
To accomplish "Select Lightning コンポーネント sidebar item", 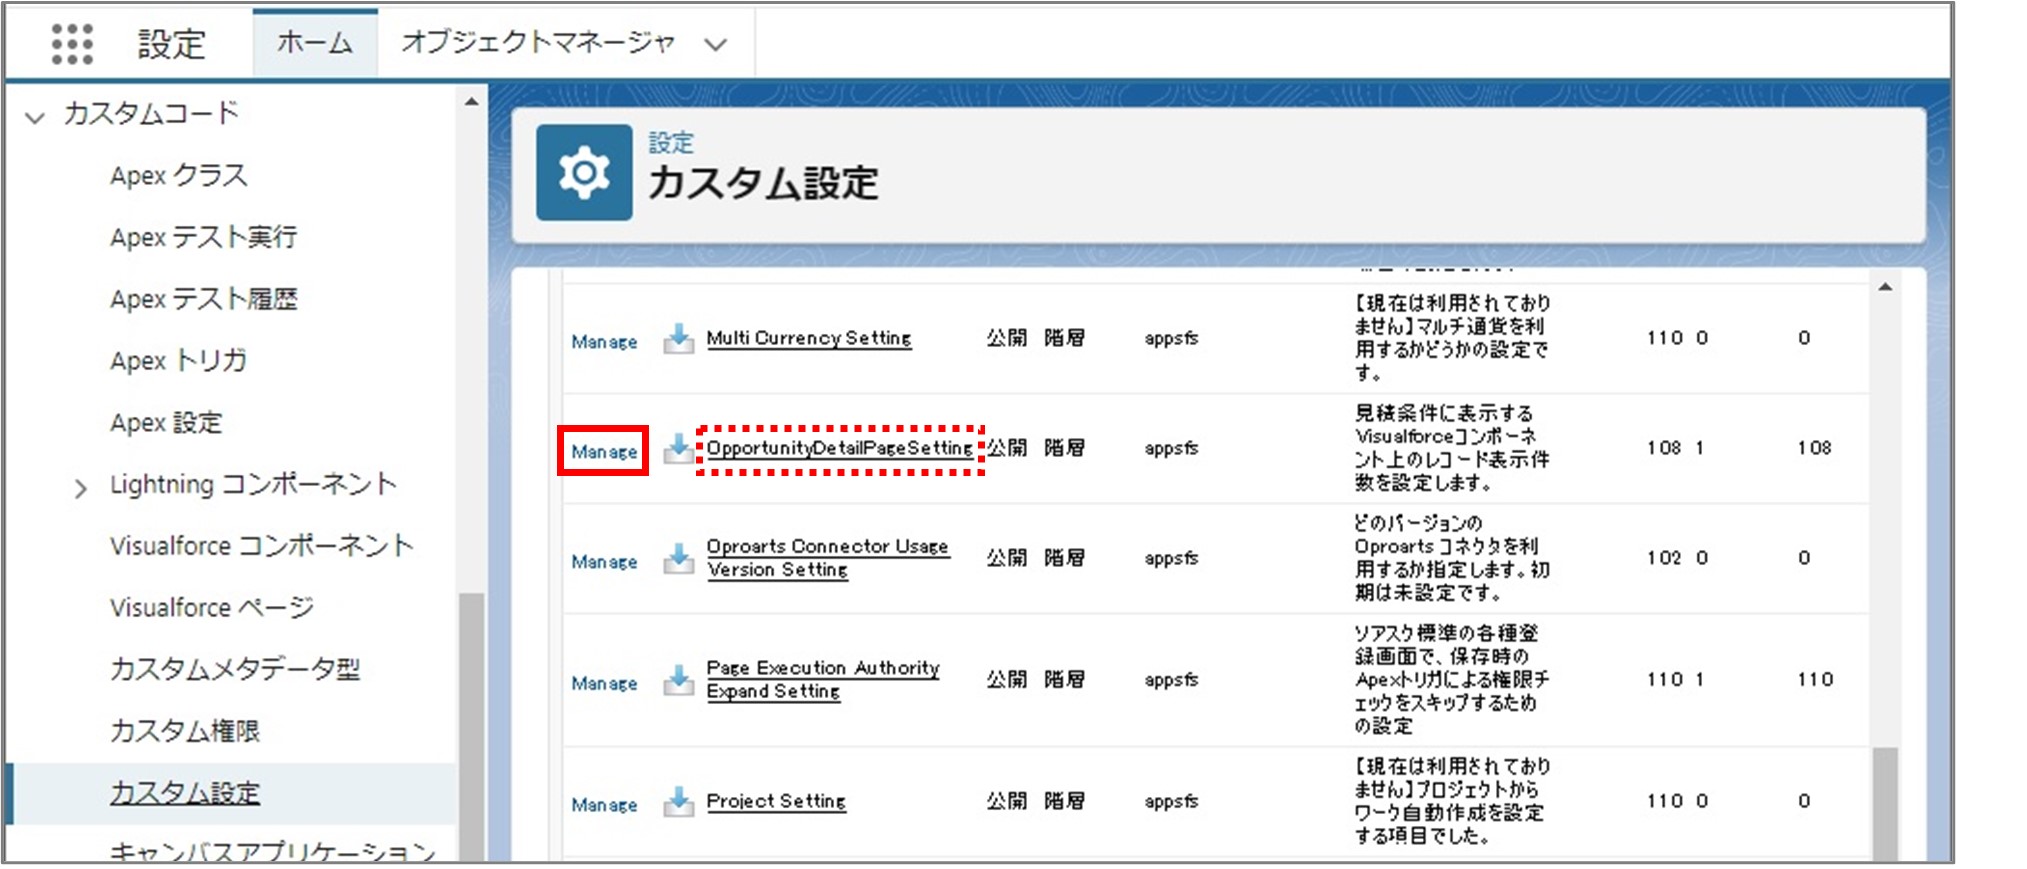I will pyautogui.click(x=253, y=484).
